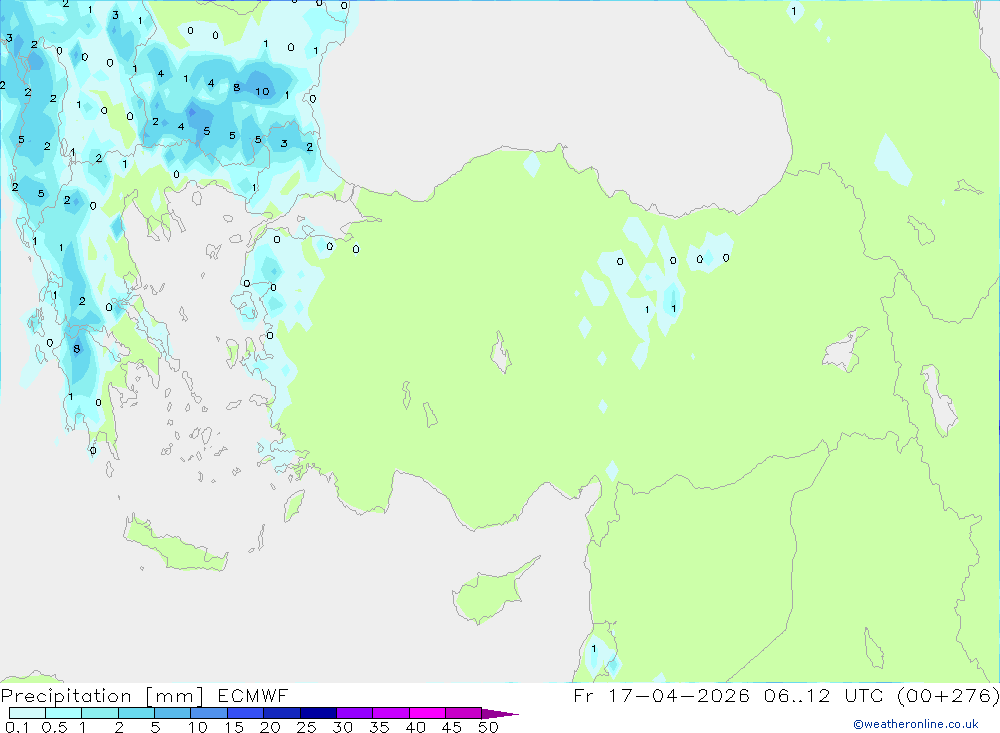Click the 40–45 mm magenta legend box

(x=427, y=713)
